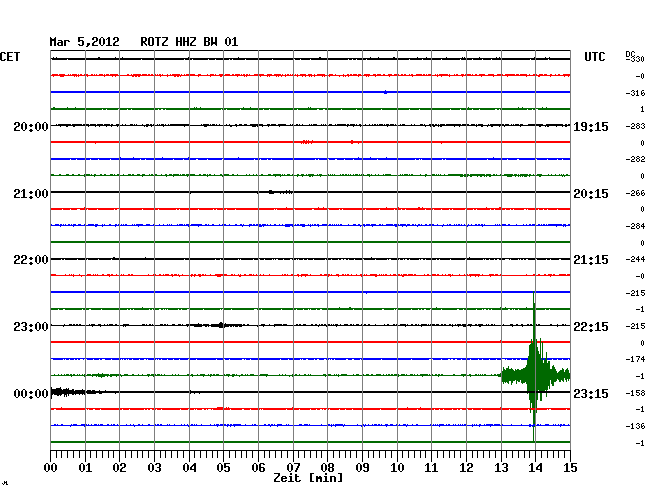Click the DC offset value -284
Image resolution: width=650 pixels, height=494 pixels.
[x=635, y=227]
